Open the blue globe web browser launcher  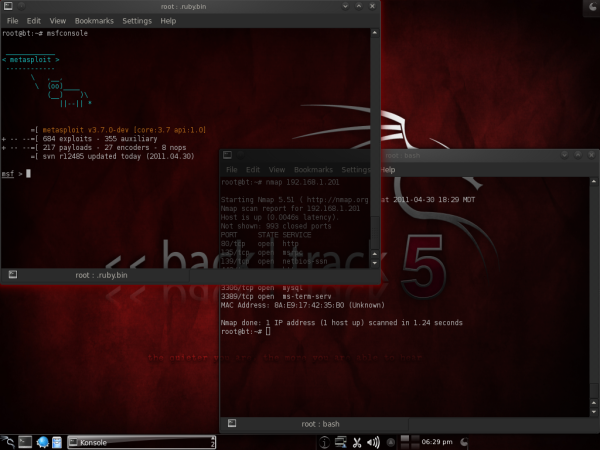click(x=42, y=442)
